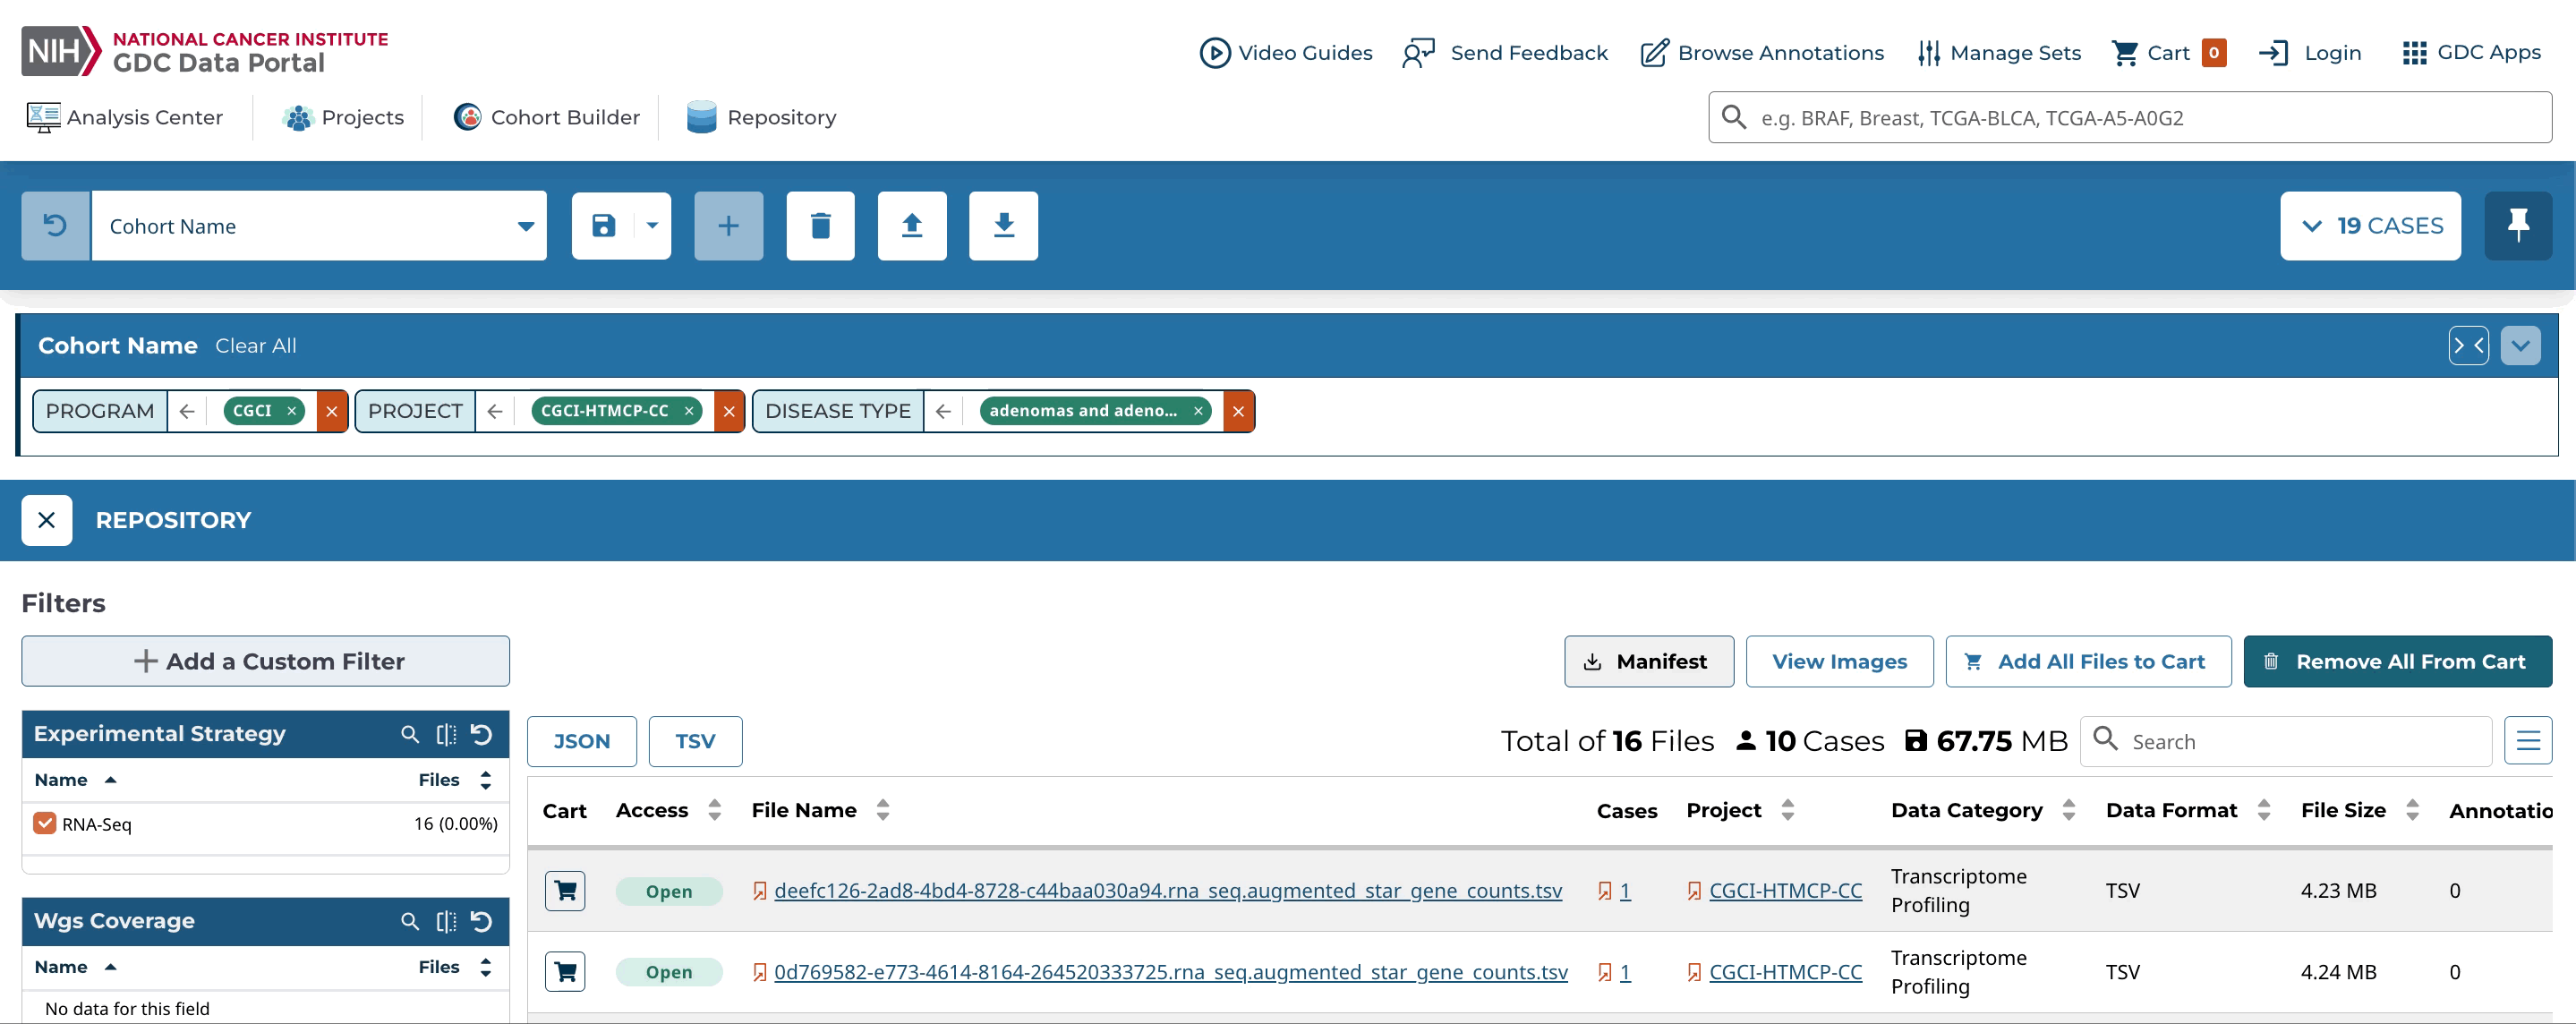Expand the 19 Cases summary

(x=2369, y=226)
